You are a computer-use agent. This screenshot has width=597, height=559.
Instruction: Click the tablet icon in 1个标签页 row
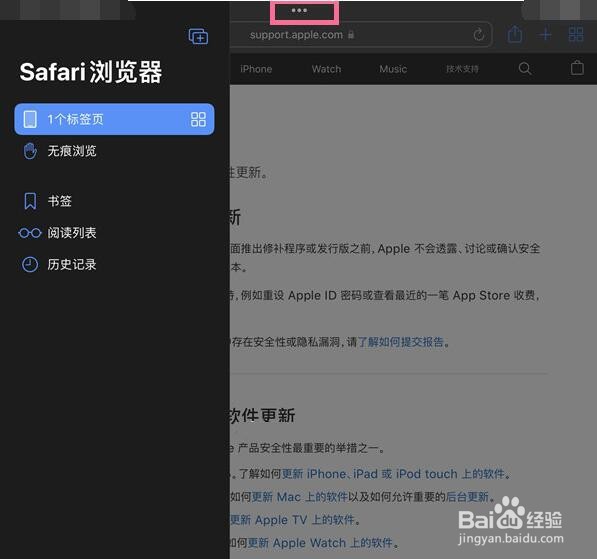tap(30, 119)
